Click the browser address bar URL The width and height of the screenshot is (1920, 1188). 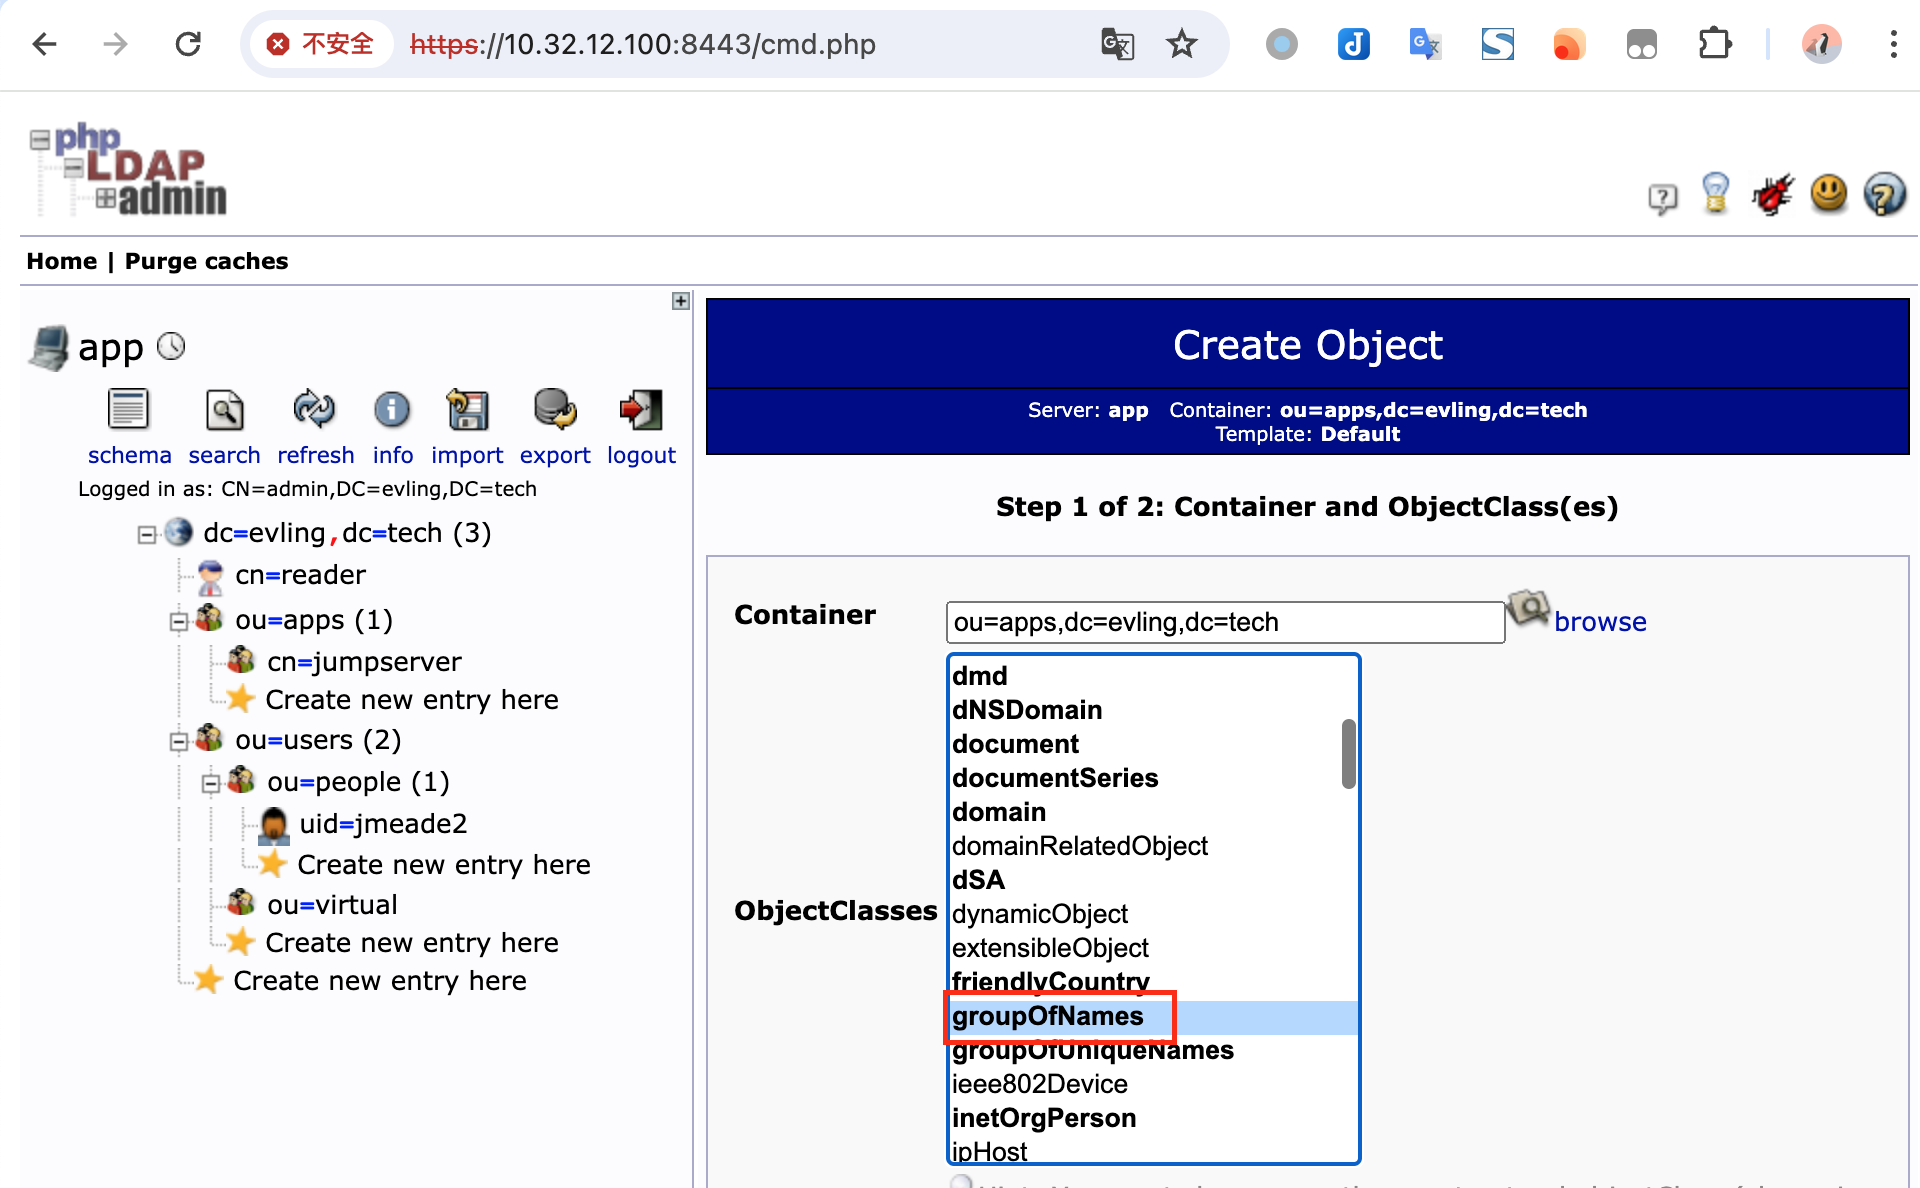(643, 44)
